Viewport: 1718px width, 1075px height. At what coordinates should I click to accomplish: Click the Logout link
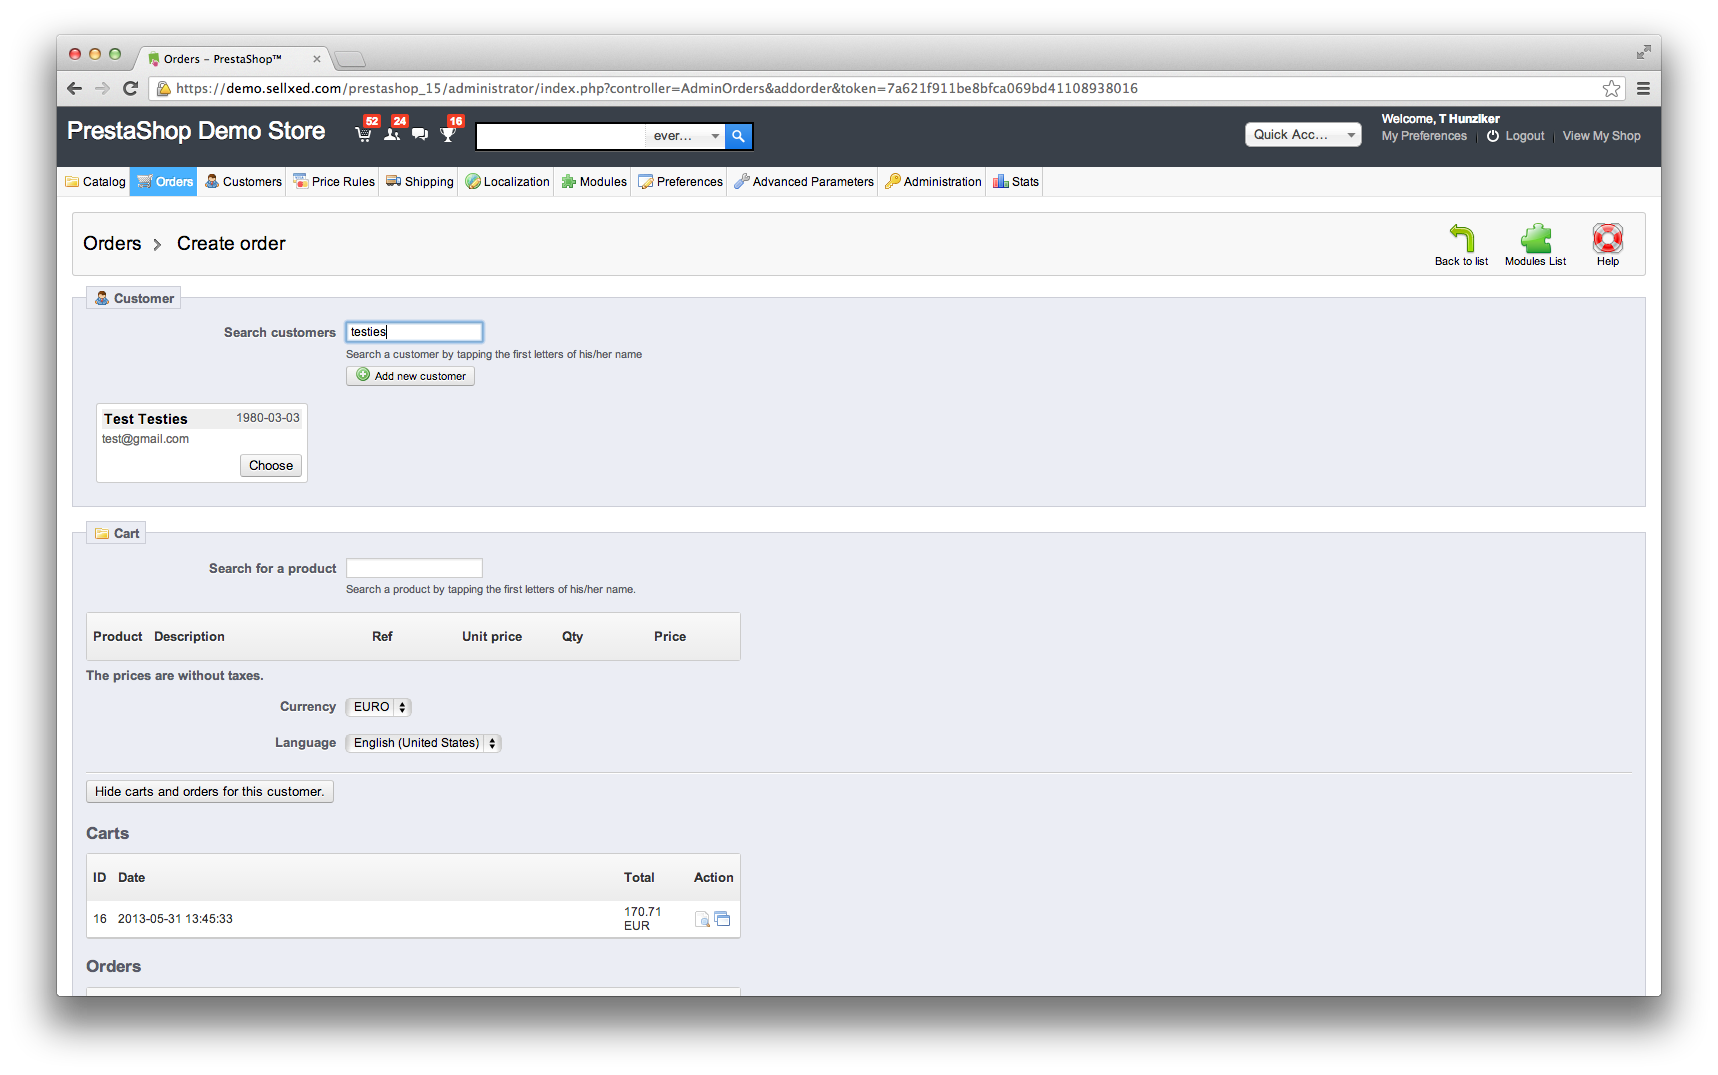coord(1524,136)
